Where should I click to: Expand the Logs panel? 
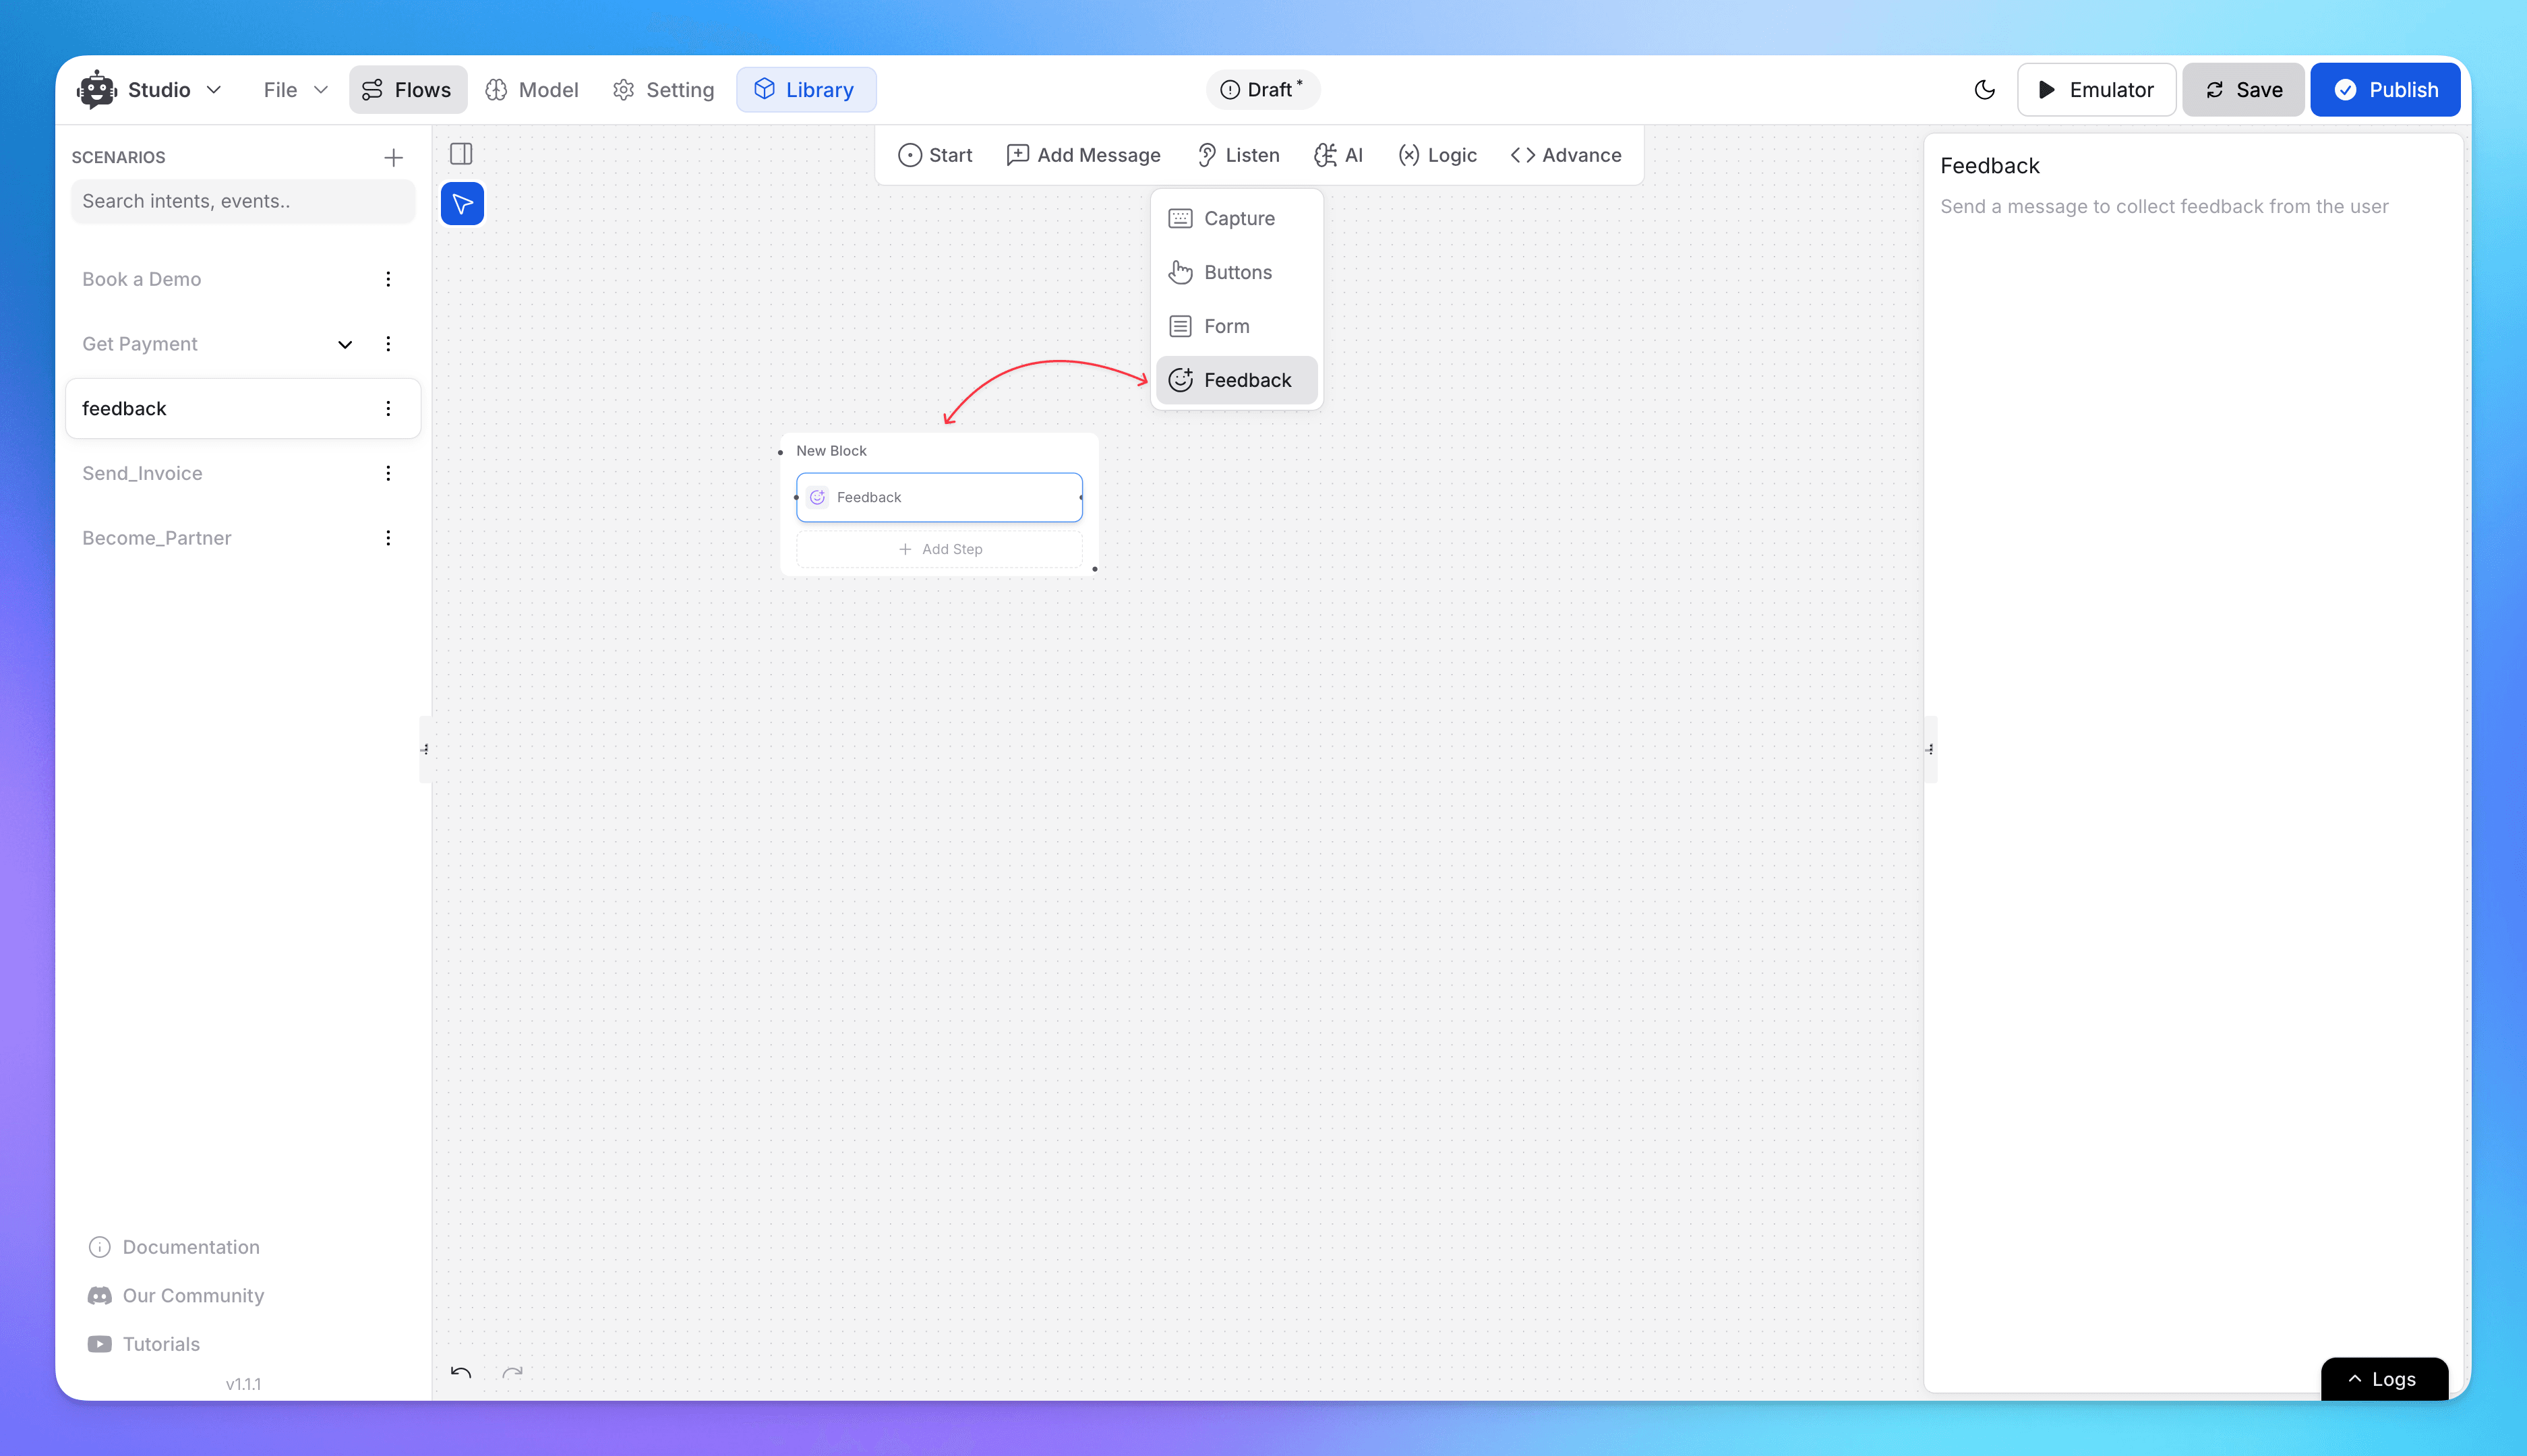2383,1378
